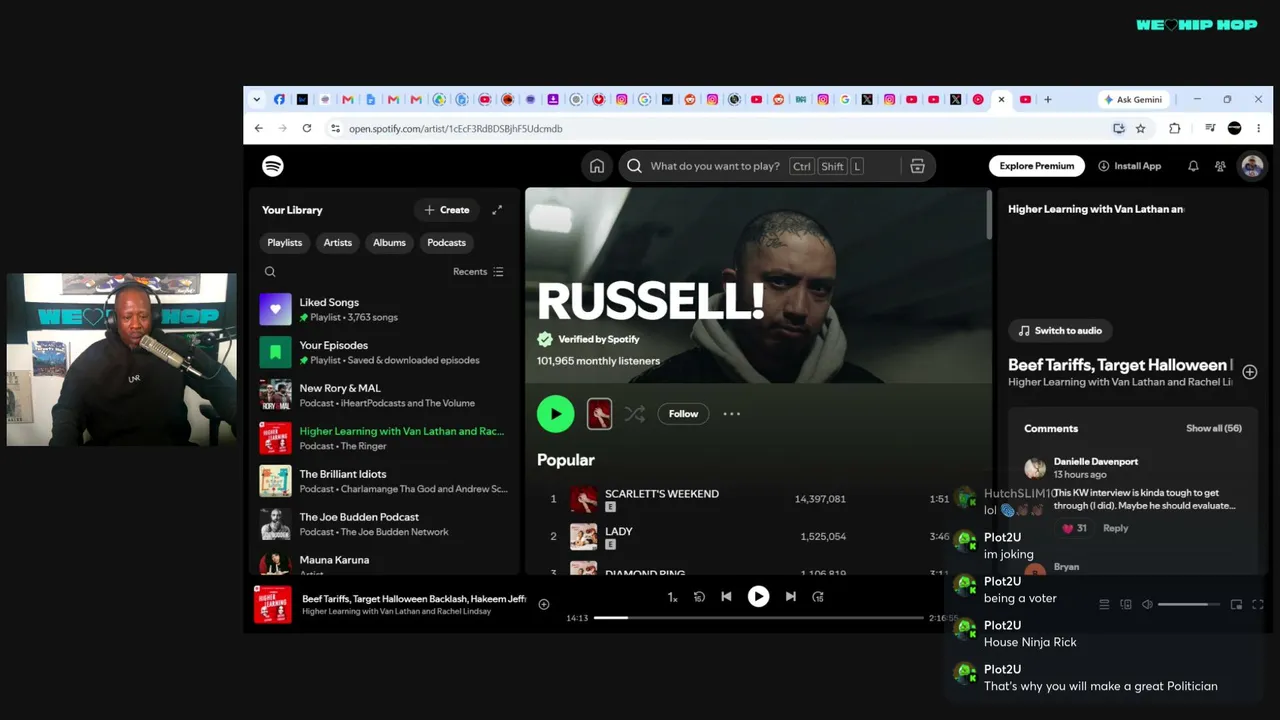Open New Rory & MAL podcast
Viewport: 1280px width, 720px height.
384,396
